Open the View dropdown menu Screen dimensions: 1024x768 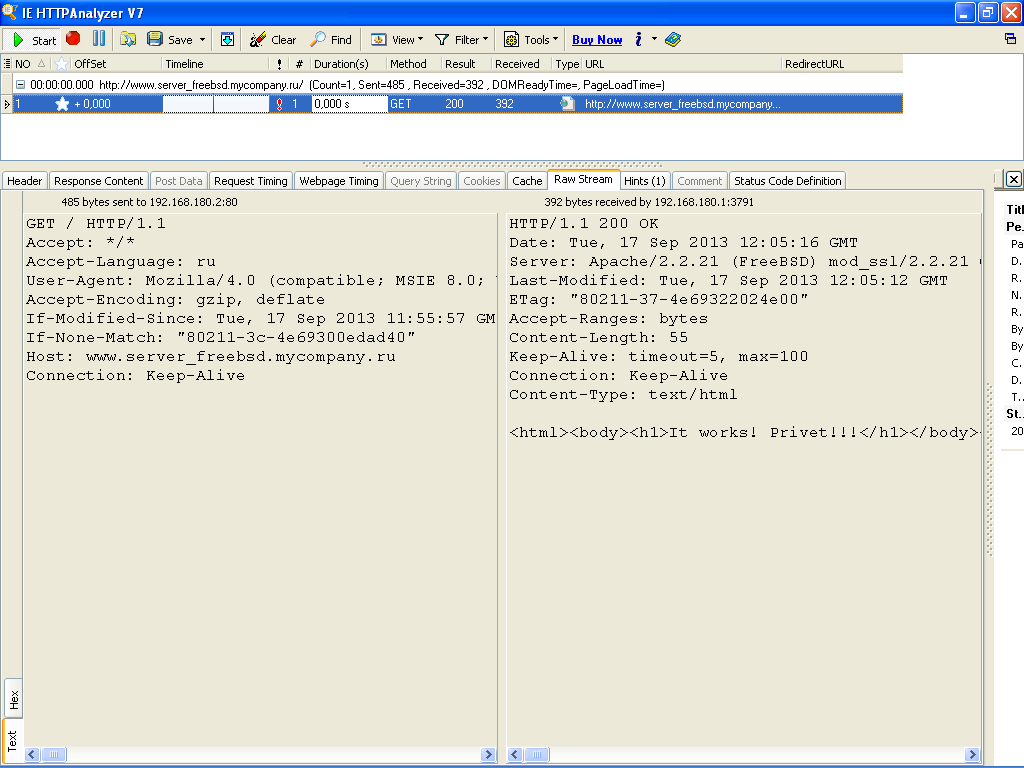pos(397,40)
